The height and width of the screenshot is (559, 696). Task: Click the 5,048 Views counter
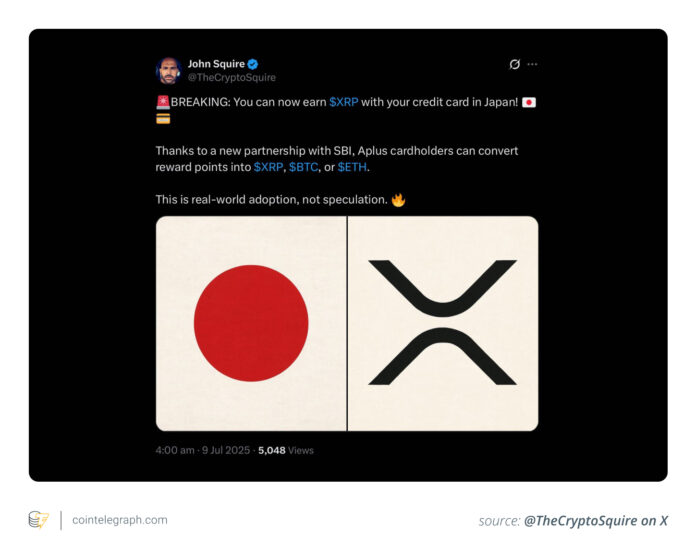click(286, 450)
